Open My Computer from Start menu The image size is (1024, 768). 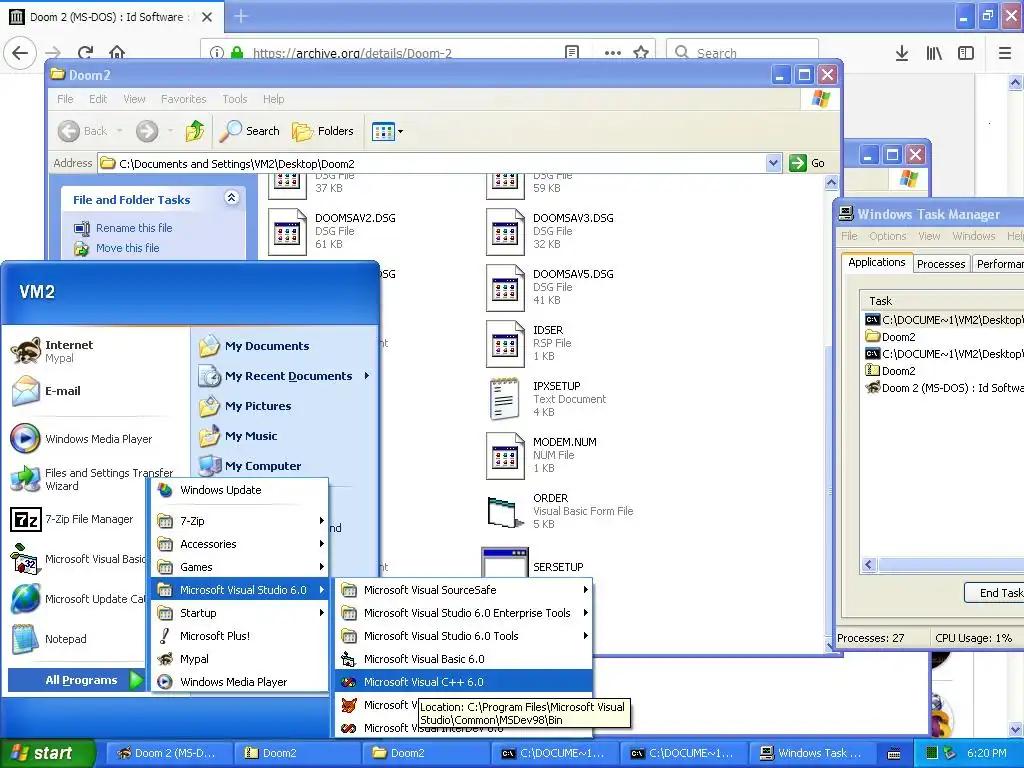(x=285, y=466)
